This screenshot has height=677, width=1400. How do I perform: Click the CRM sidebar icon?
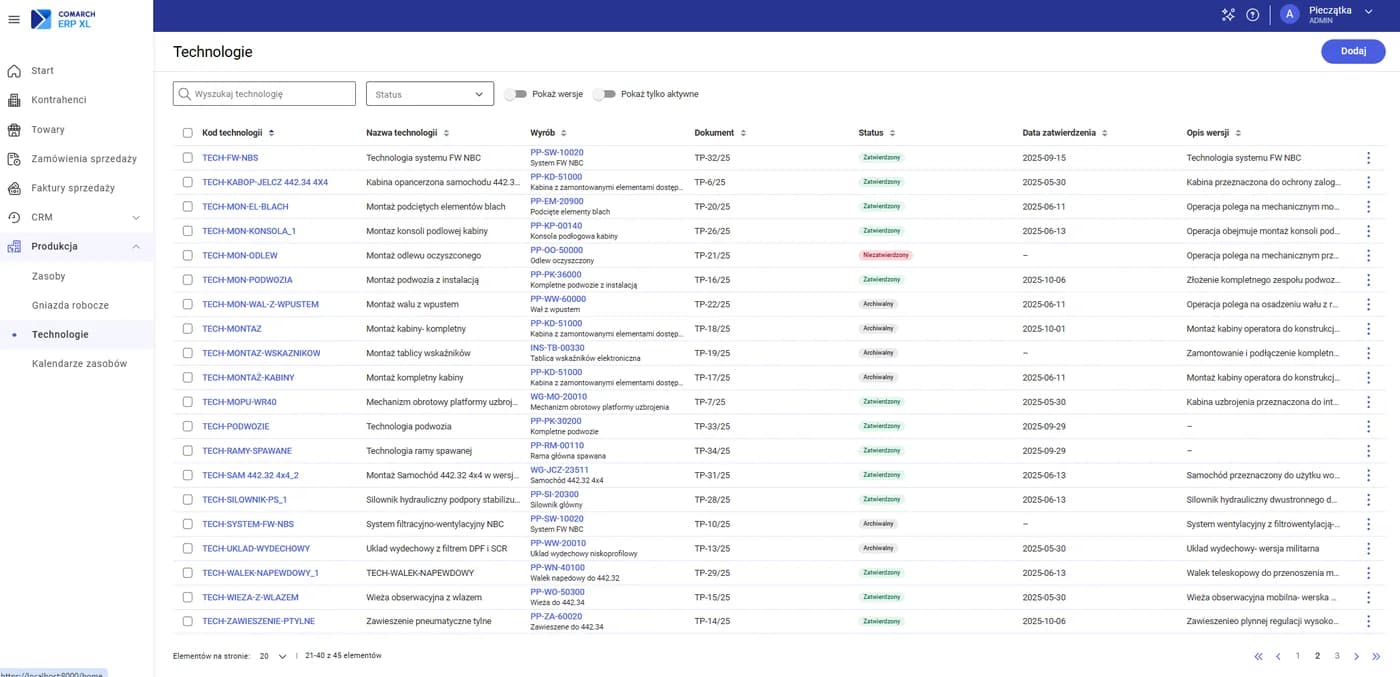14,217
